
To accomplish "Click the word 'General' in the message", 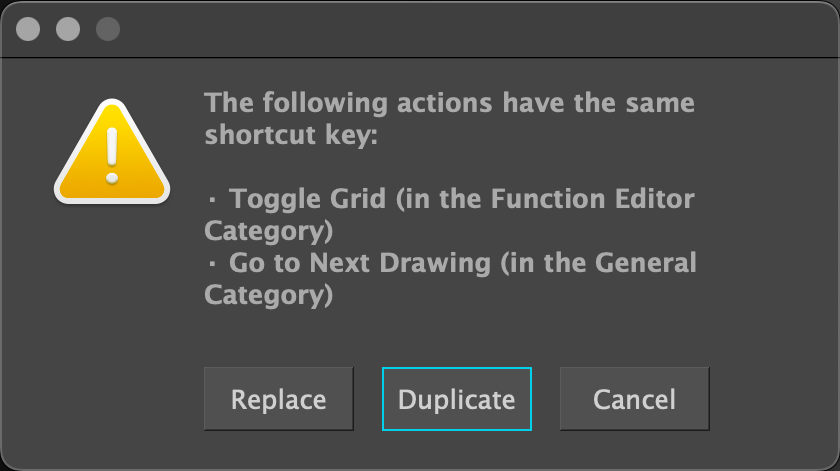I will [646, 263].
